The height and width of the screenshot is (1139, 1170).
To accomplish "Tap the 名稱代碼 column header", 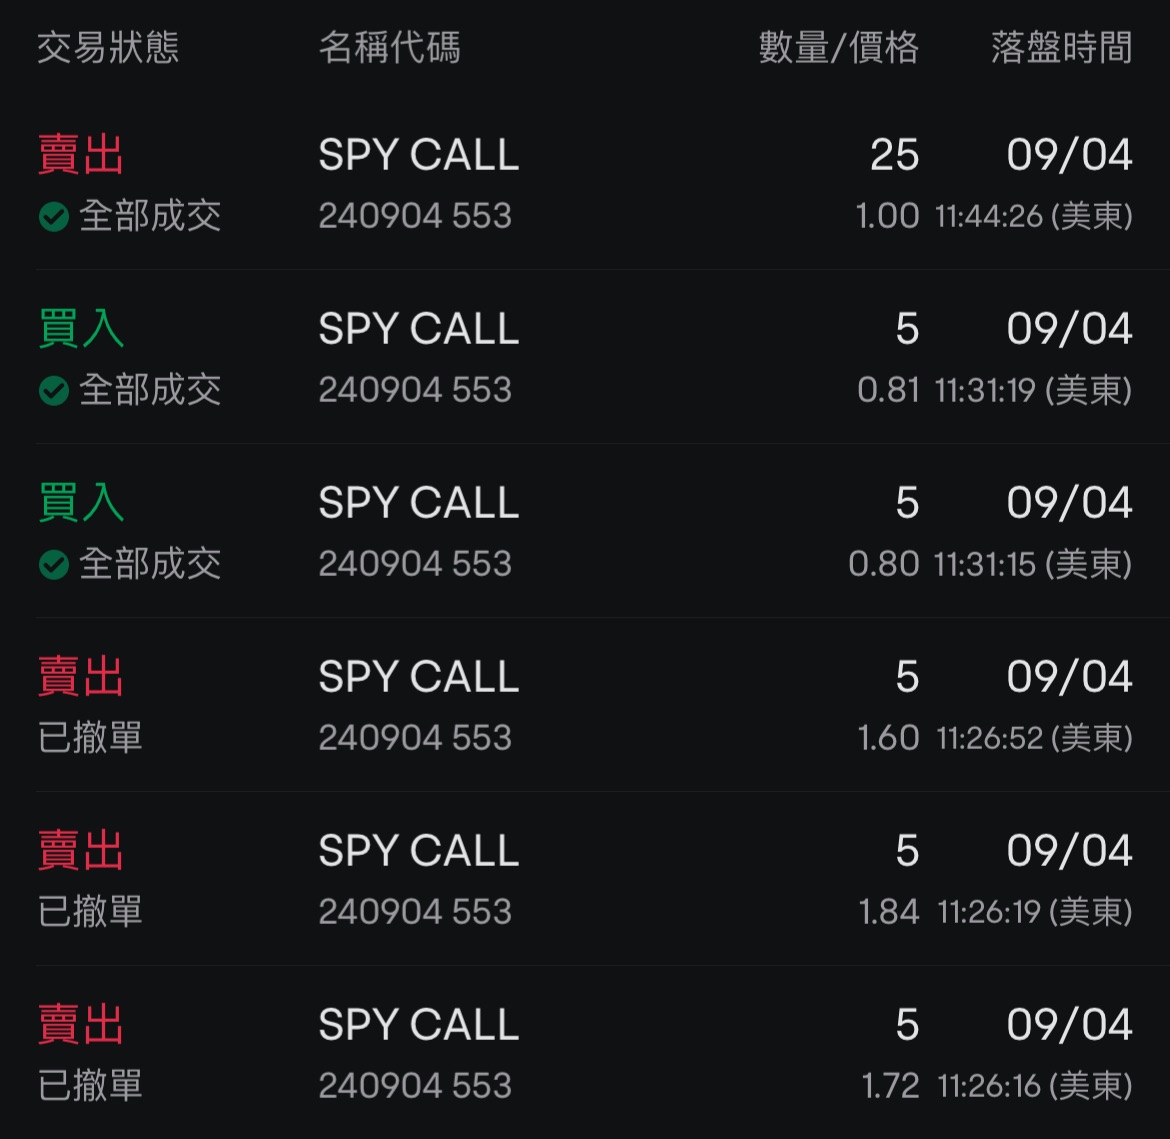I will click(389, 47).
